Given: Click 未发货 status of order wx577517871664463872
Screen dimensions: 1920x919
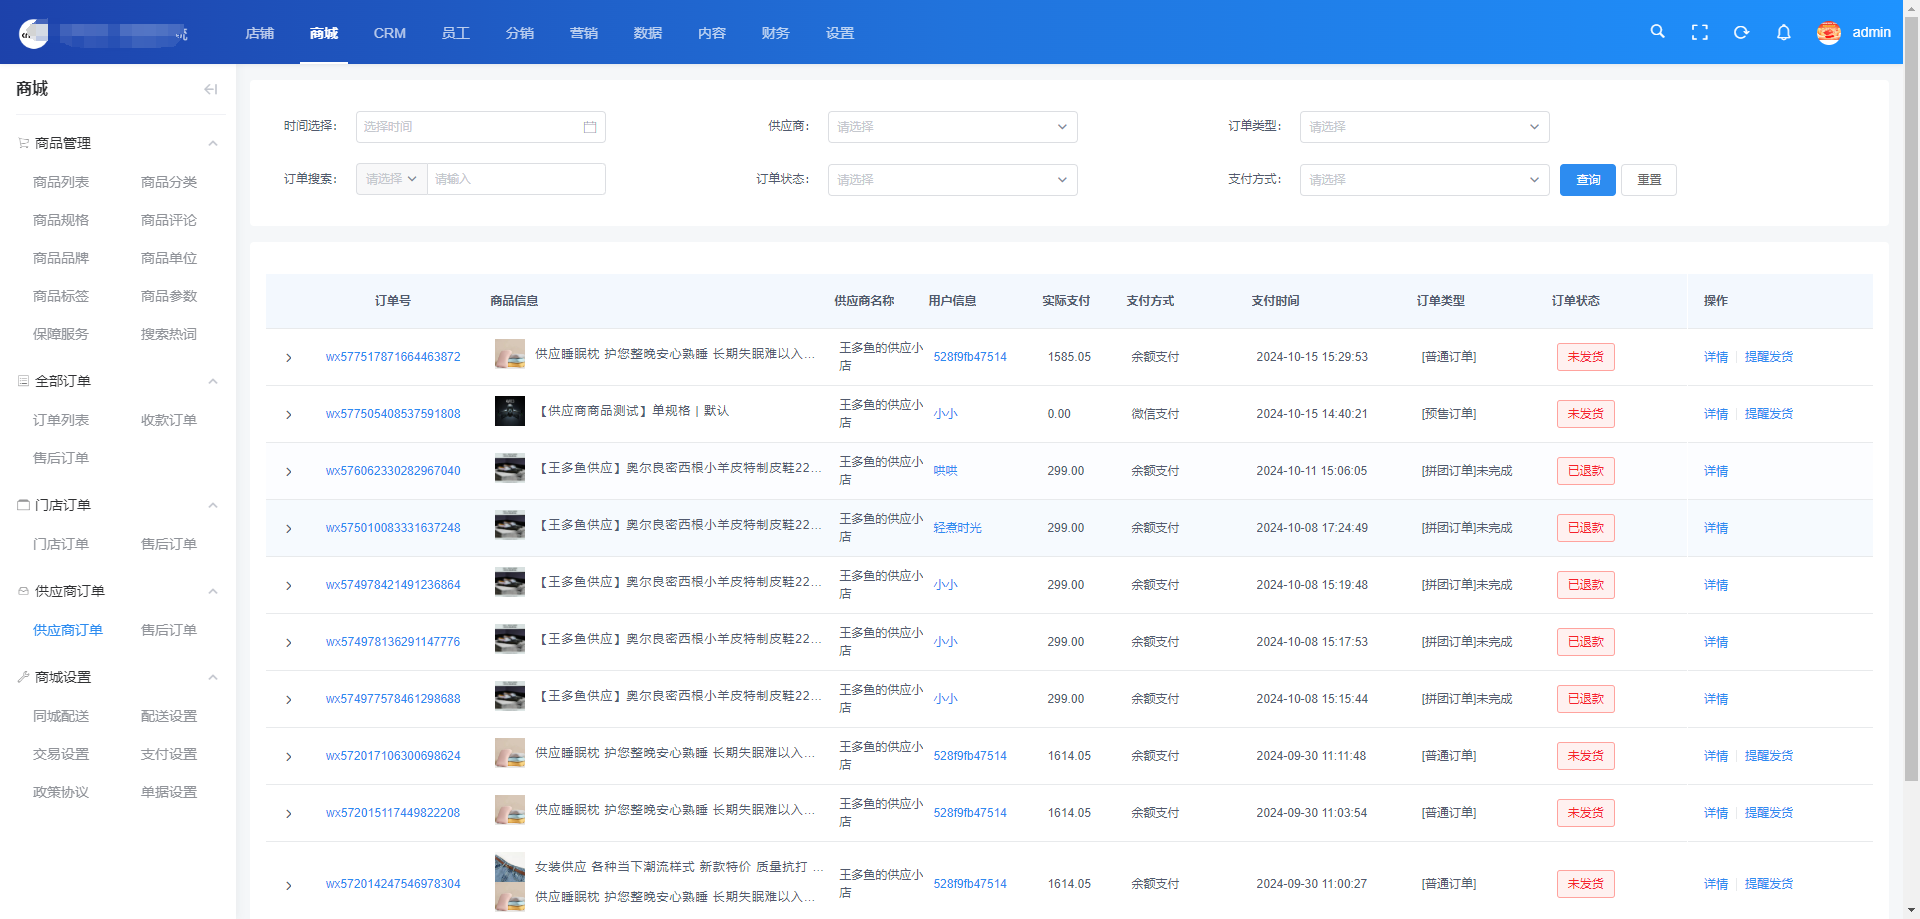Looking at the screenshot, I should pyautogui.click(x=1586, y=357).
